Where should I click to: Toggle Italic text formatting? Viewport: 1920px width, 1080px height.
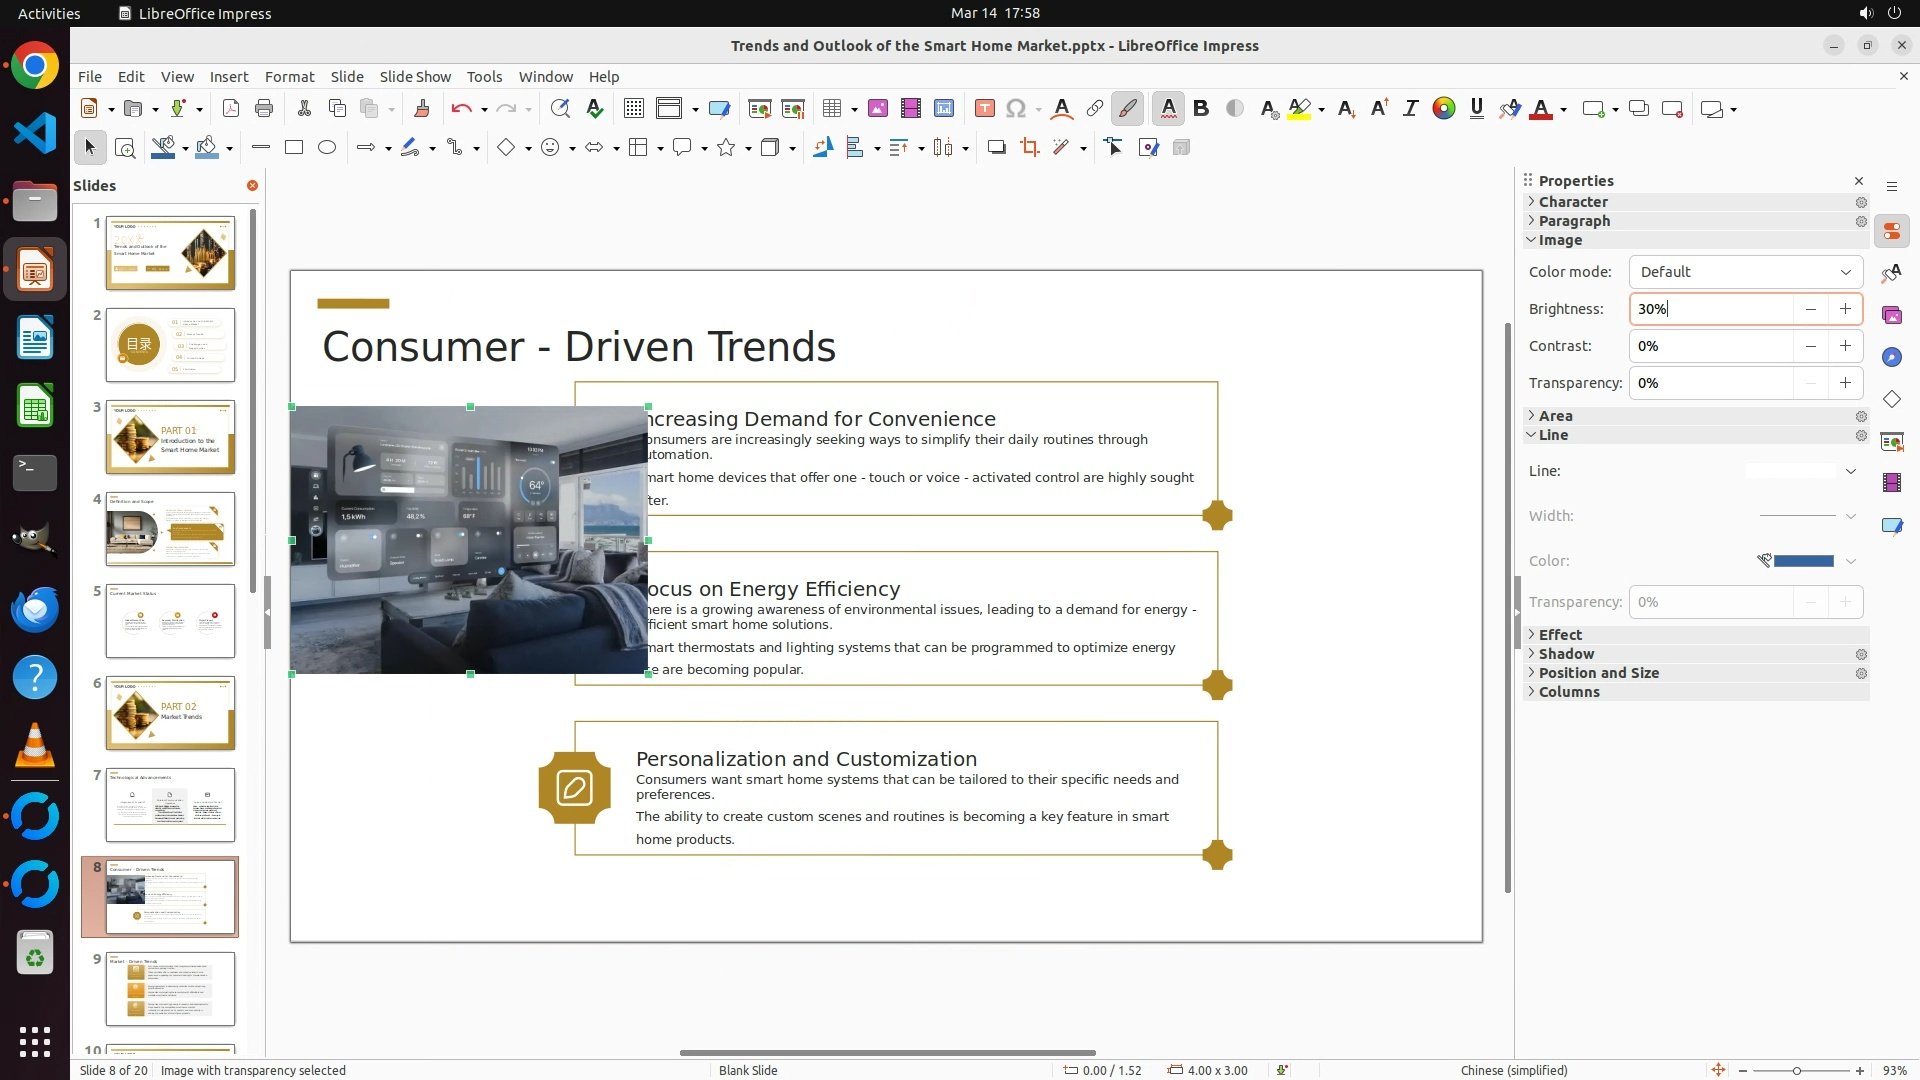click(1410, 109)
